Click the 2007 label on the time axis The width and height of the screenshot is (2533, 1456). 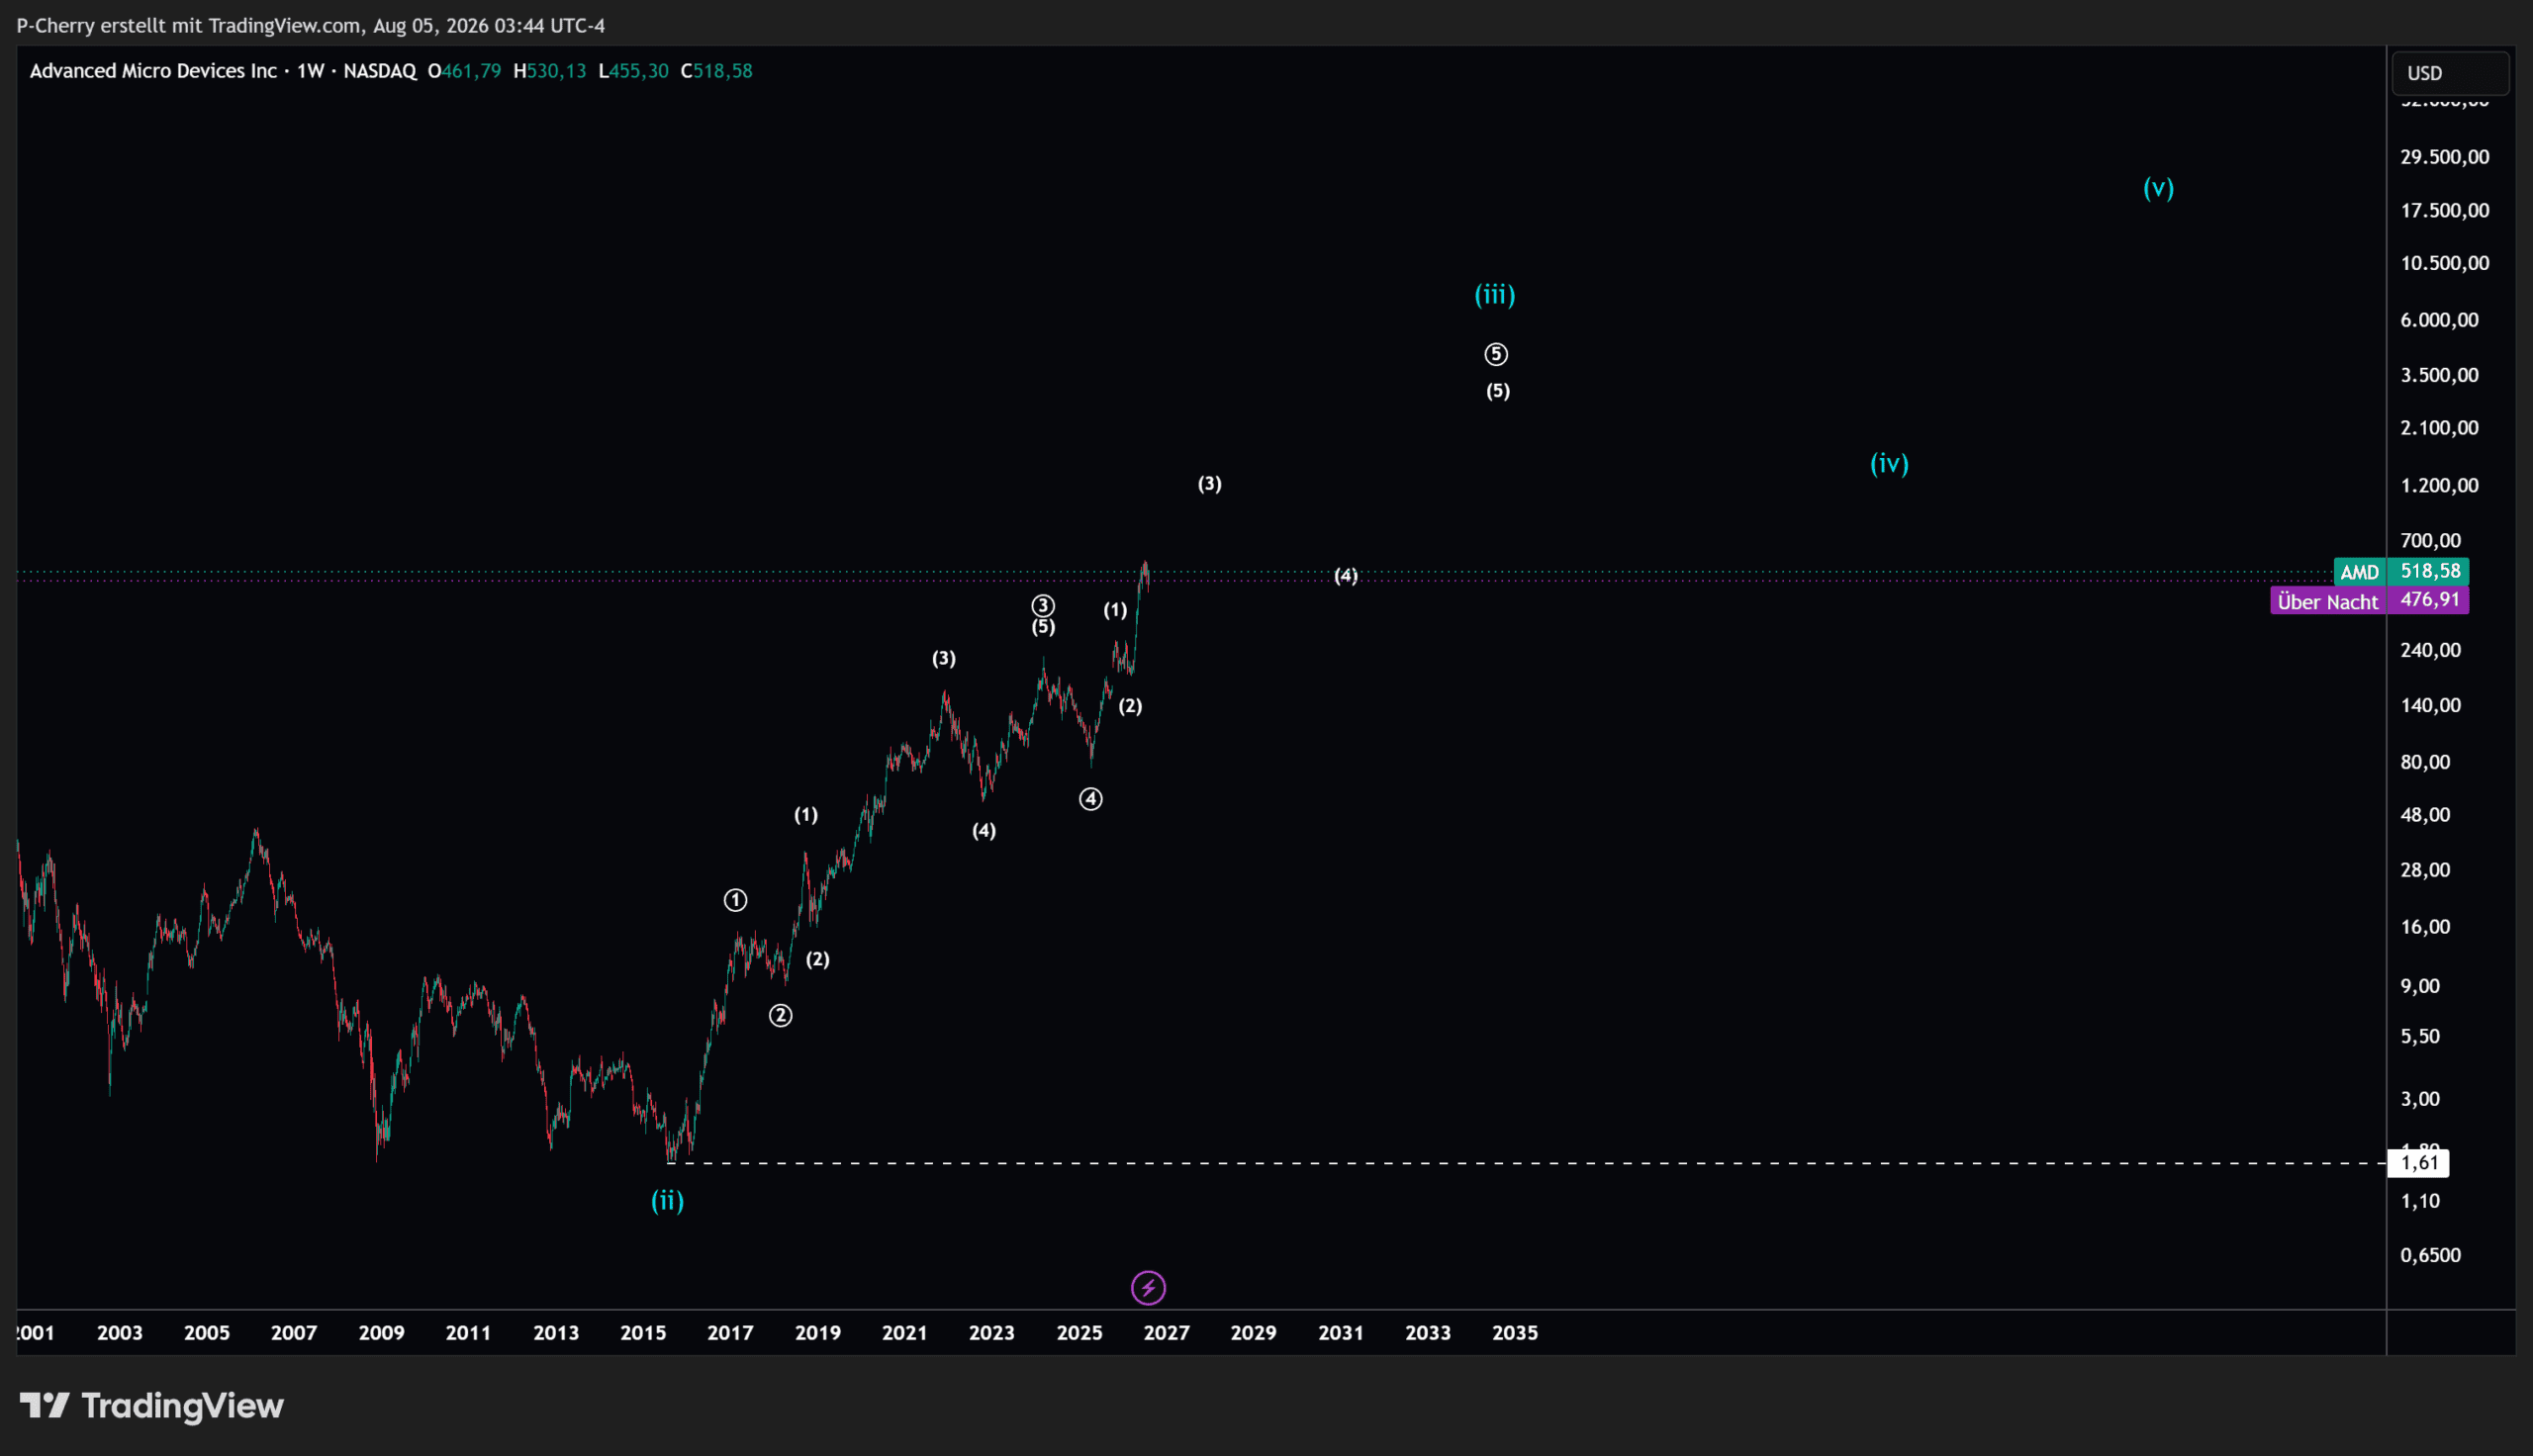tap(294, 1333)
